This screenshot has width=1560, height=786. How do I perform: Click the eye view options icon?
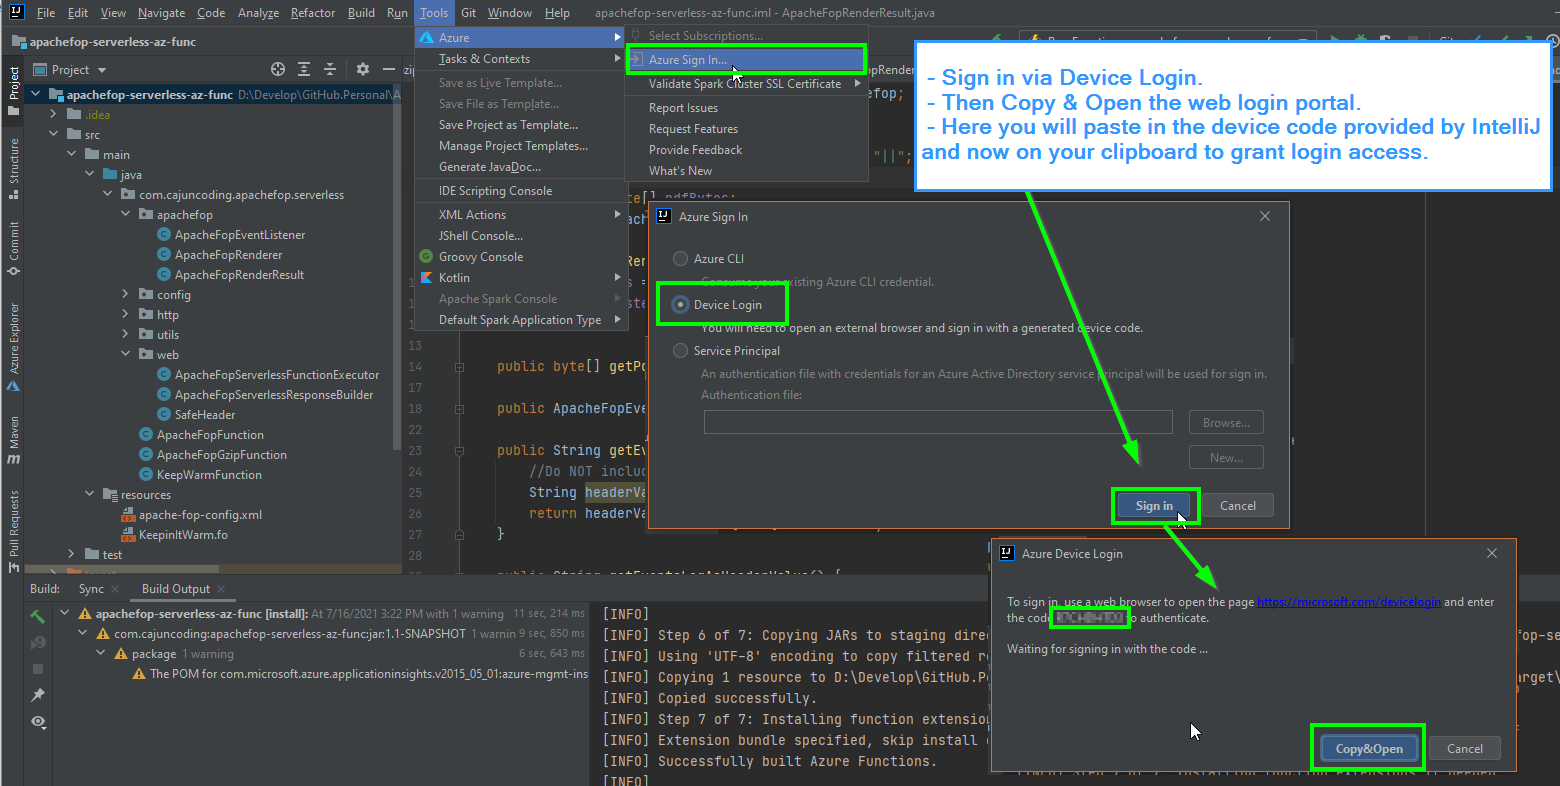(38, 721)
